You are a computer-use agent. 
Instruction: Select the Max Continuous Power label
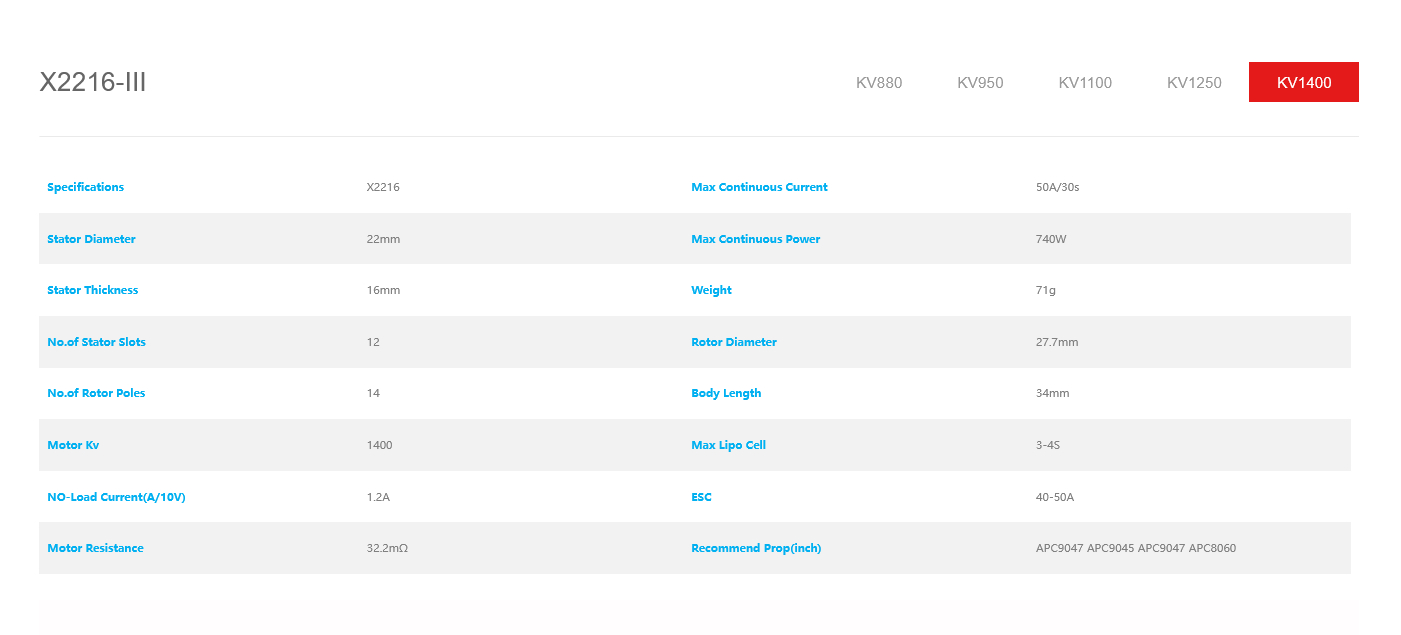[756, 239]
